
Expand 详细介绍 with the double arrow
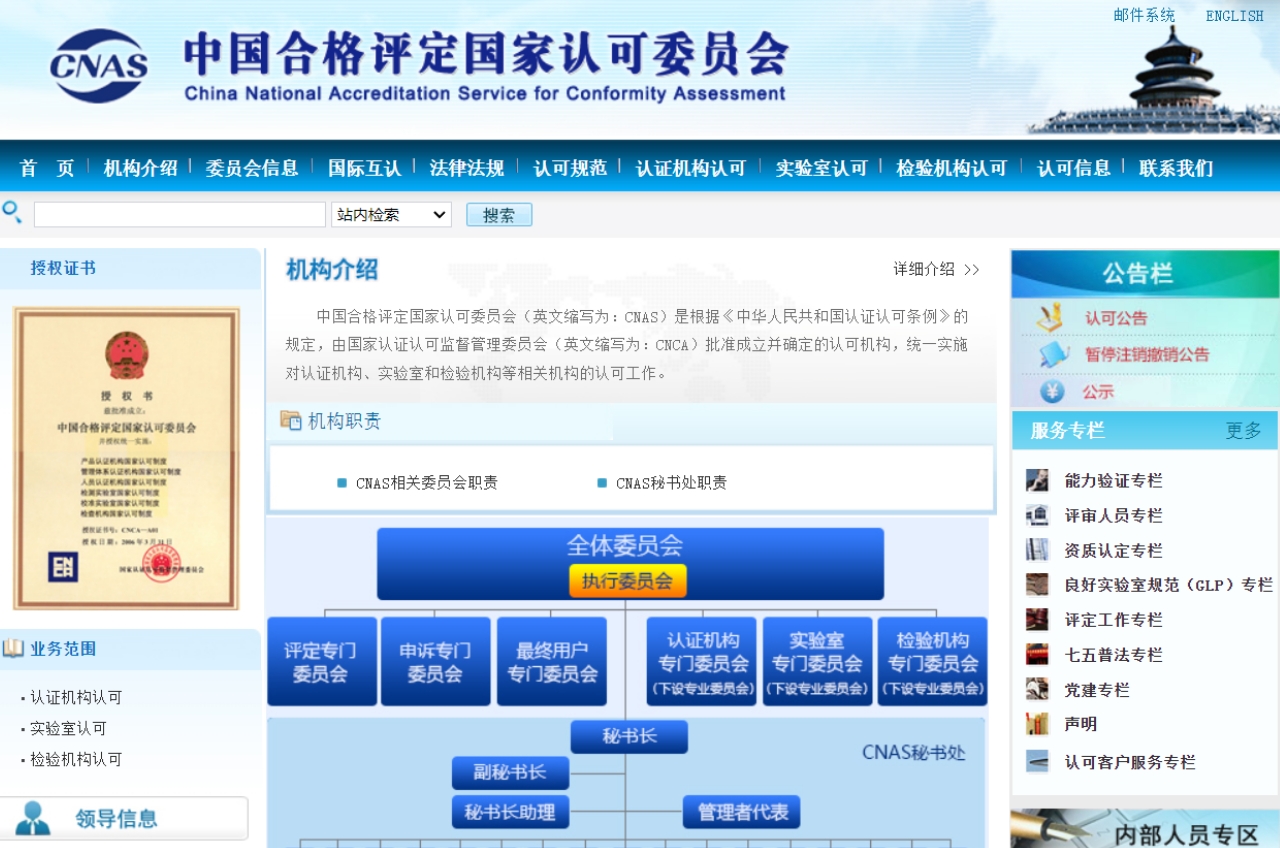point(971,270)
